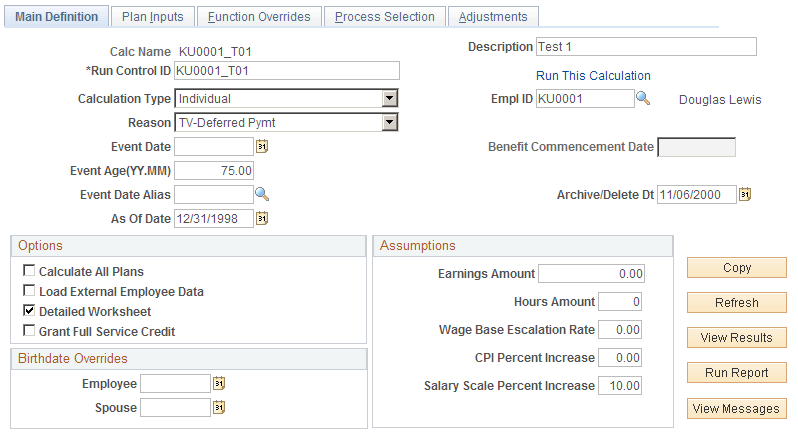Screen dimensions: 798x433
Task: Uncheck the Detailed Worksheet option
Action: (x=30, y=310)
